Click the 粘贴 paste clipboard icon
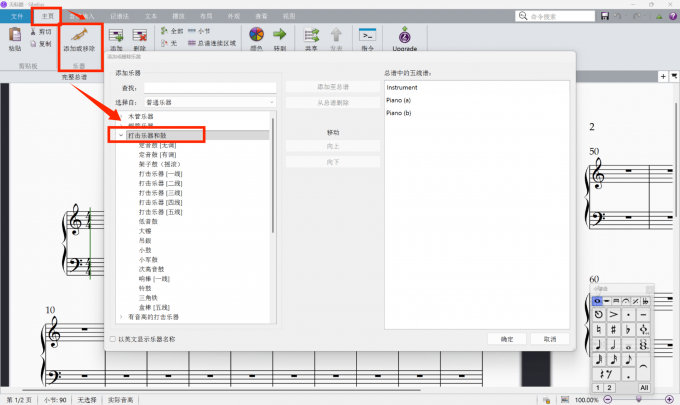Image resolution: width=680 pixels, height=405 pixels. (x=15, y=34)
